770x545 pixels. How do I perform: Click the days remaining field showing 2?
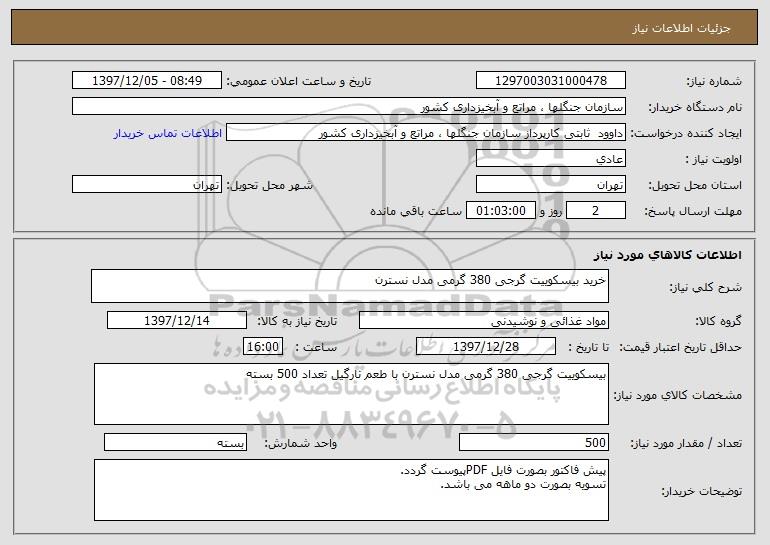tap(596, 210)
